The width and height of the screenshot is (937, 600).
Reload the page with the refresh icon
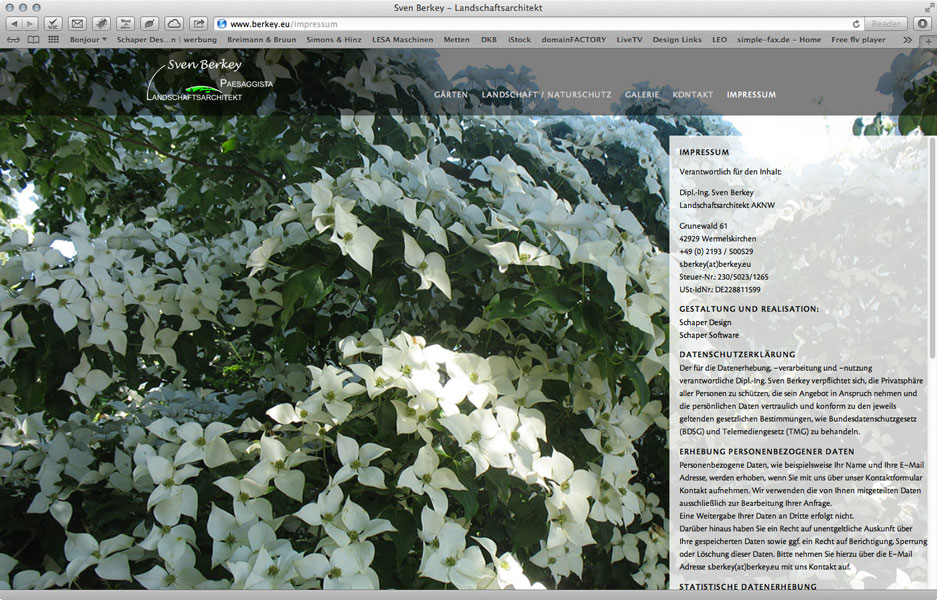coord(856,24)
